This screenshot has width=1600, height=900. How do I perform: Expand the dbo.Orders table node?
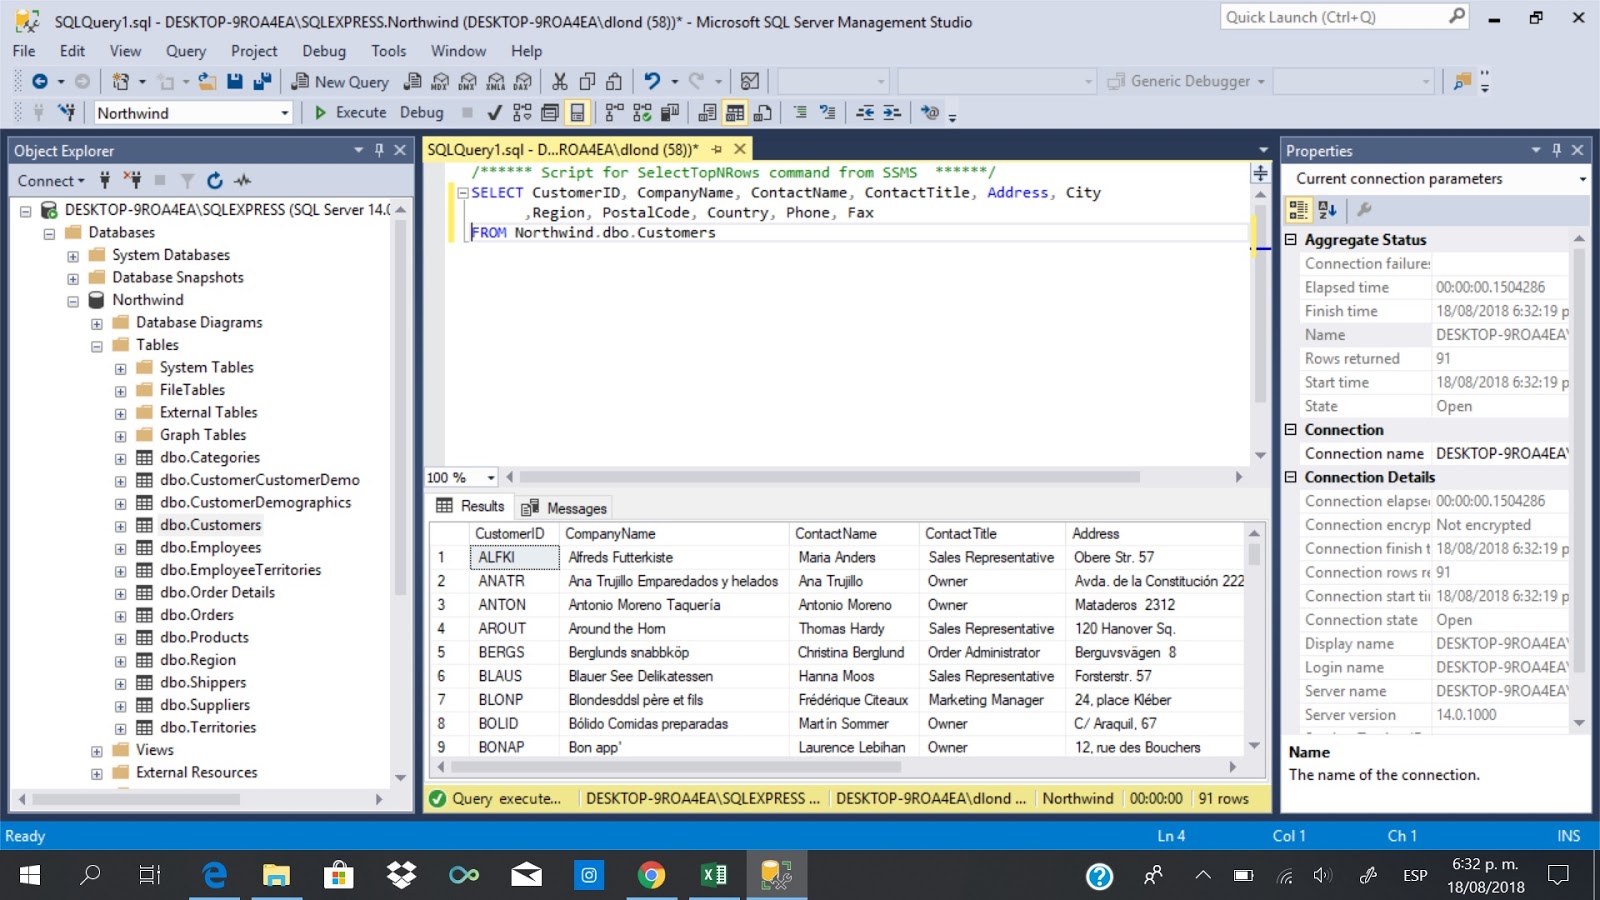(120, 614)
